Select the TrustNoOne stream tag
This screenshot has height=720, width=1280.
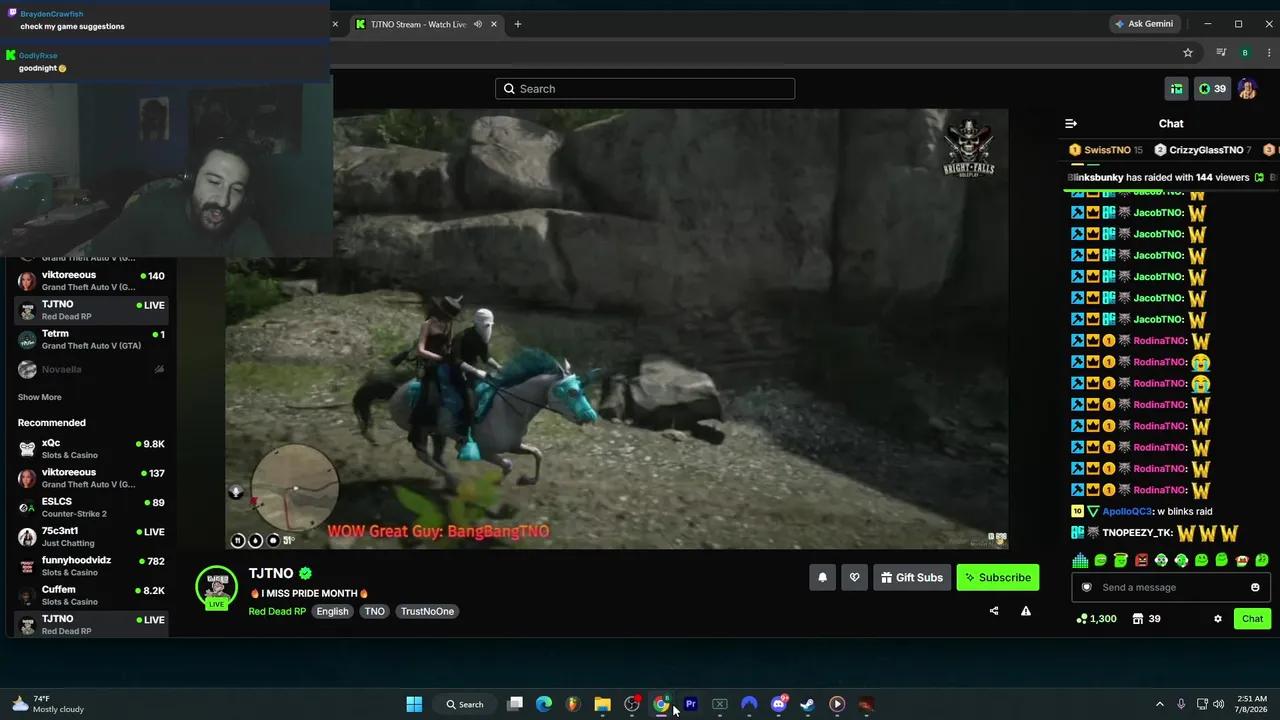(427, 611)
